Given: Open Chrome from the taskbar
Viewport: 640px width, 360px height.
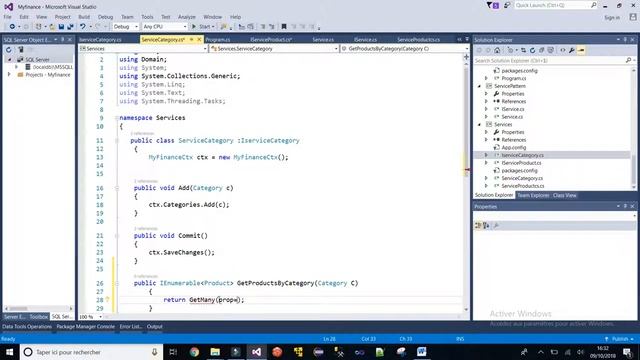Looking at the screenshot, I should pos(194,352).
